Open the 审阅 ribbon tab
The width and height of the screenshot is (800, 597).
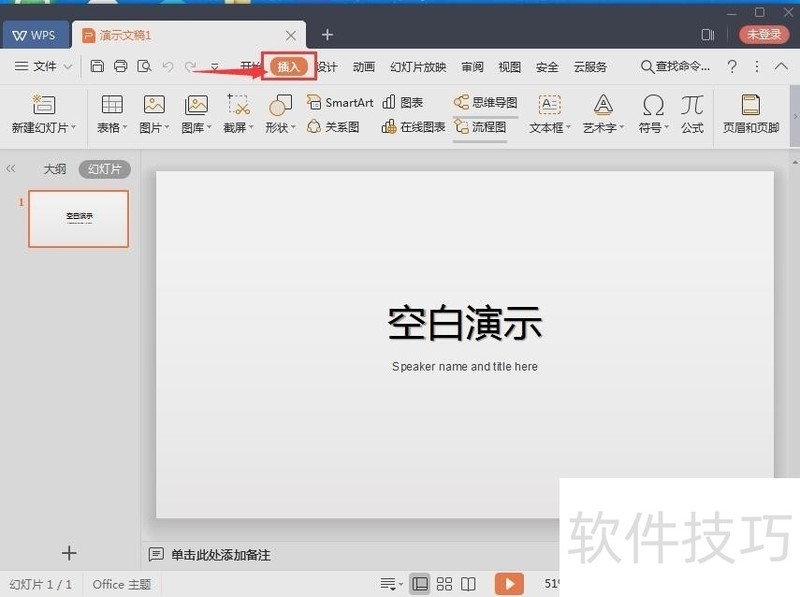[472, 67]
